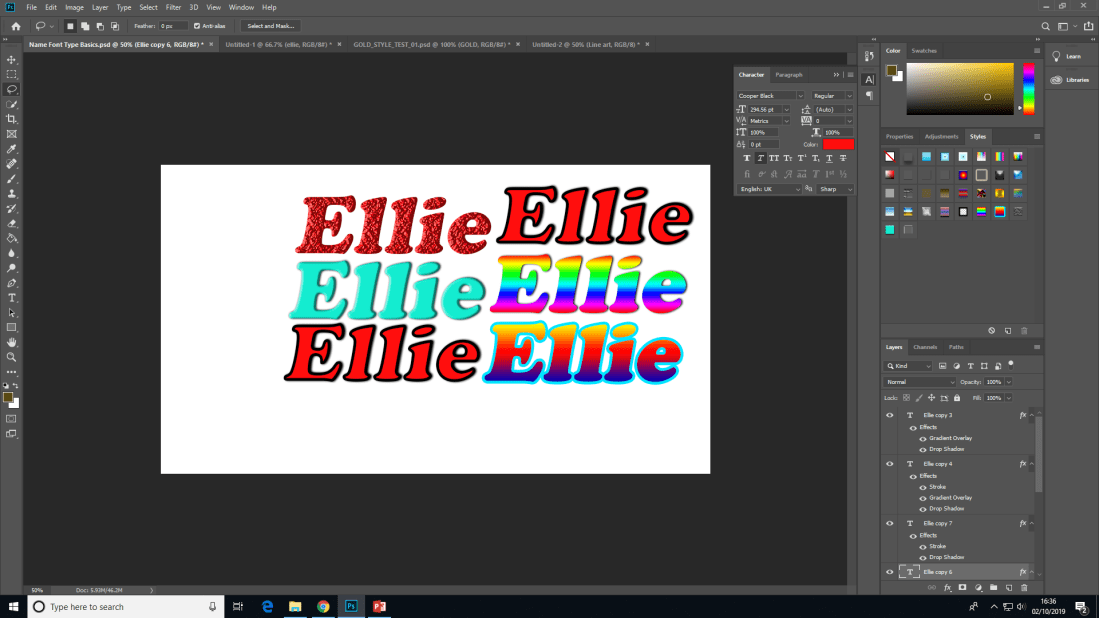The width and height of the screenshot is (1099, 618).
Task: Pick the Eyedropper tool
Action: pos(12,148)
